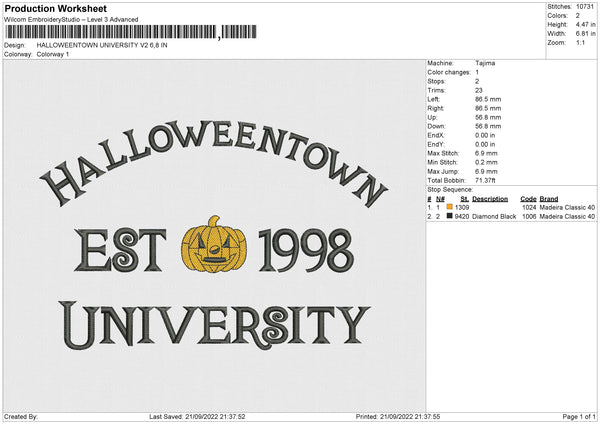Click the 'Code' column header
This screenshot has height=424, width=600.
[528, 199]
